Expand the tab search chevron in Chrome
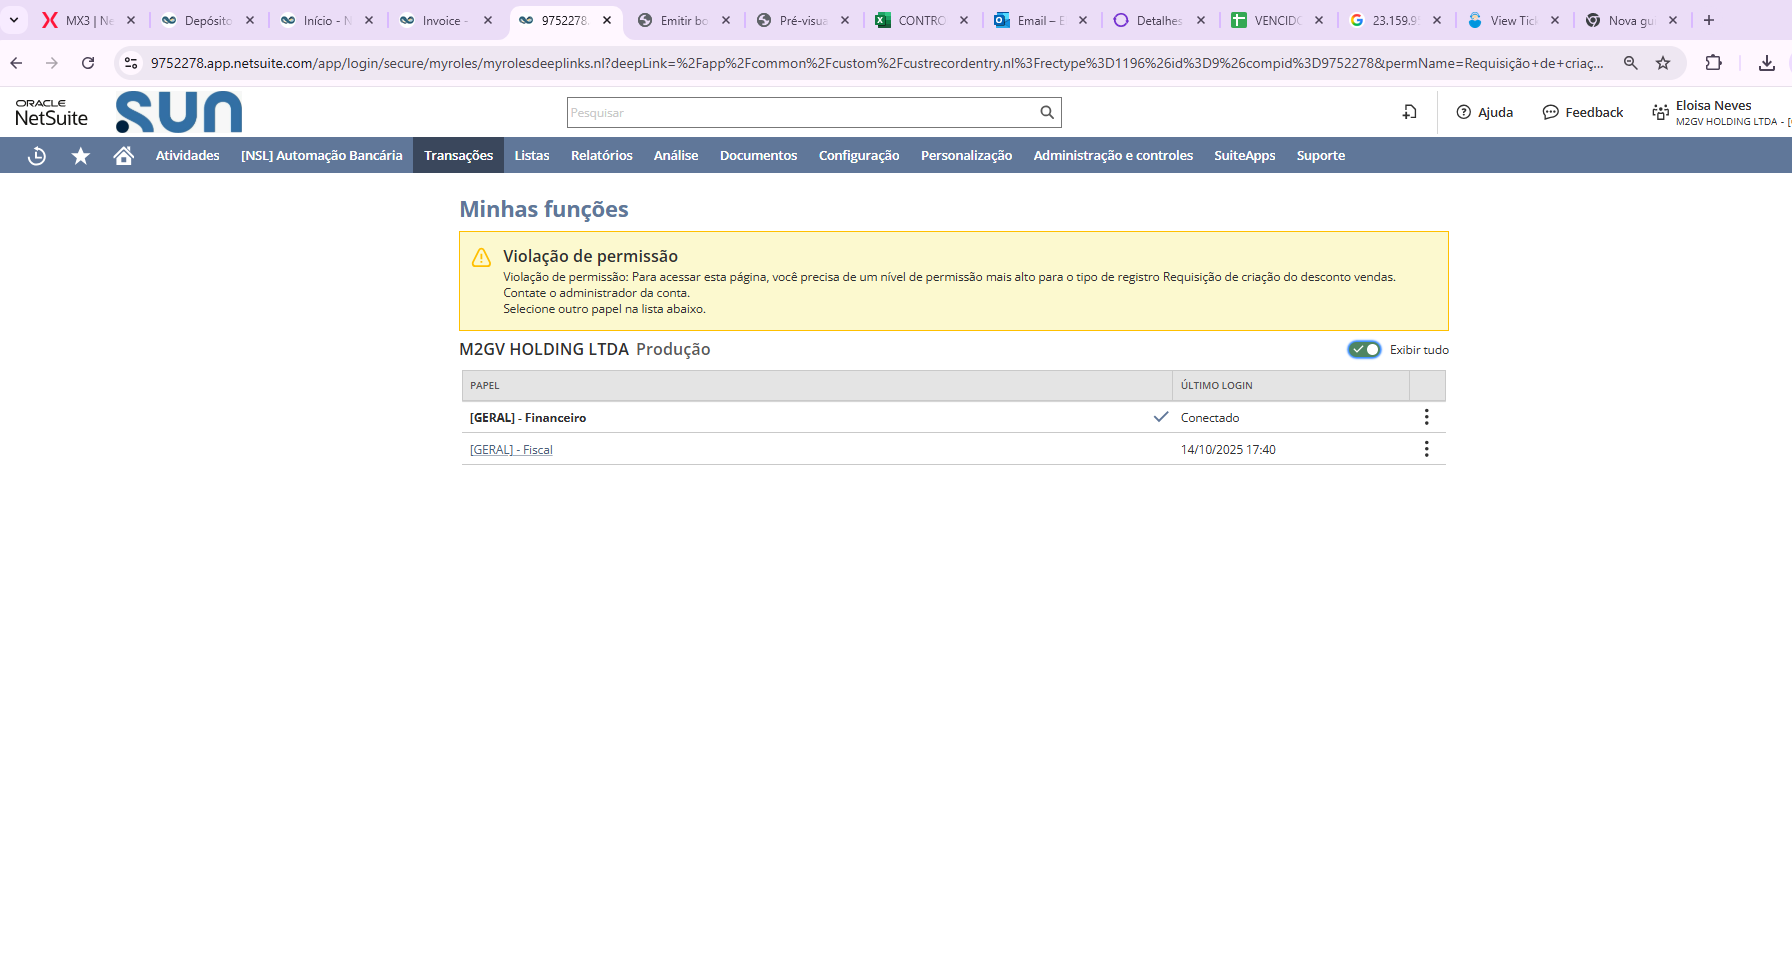 (x=14, y=20)
